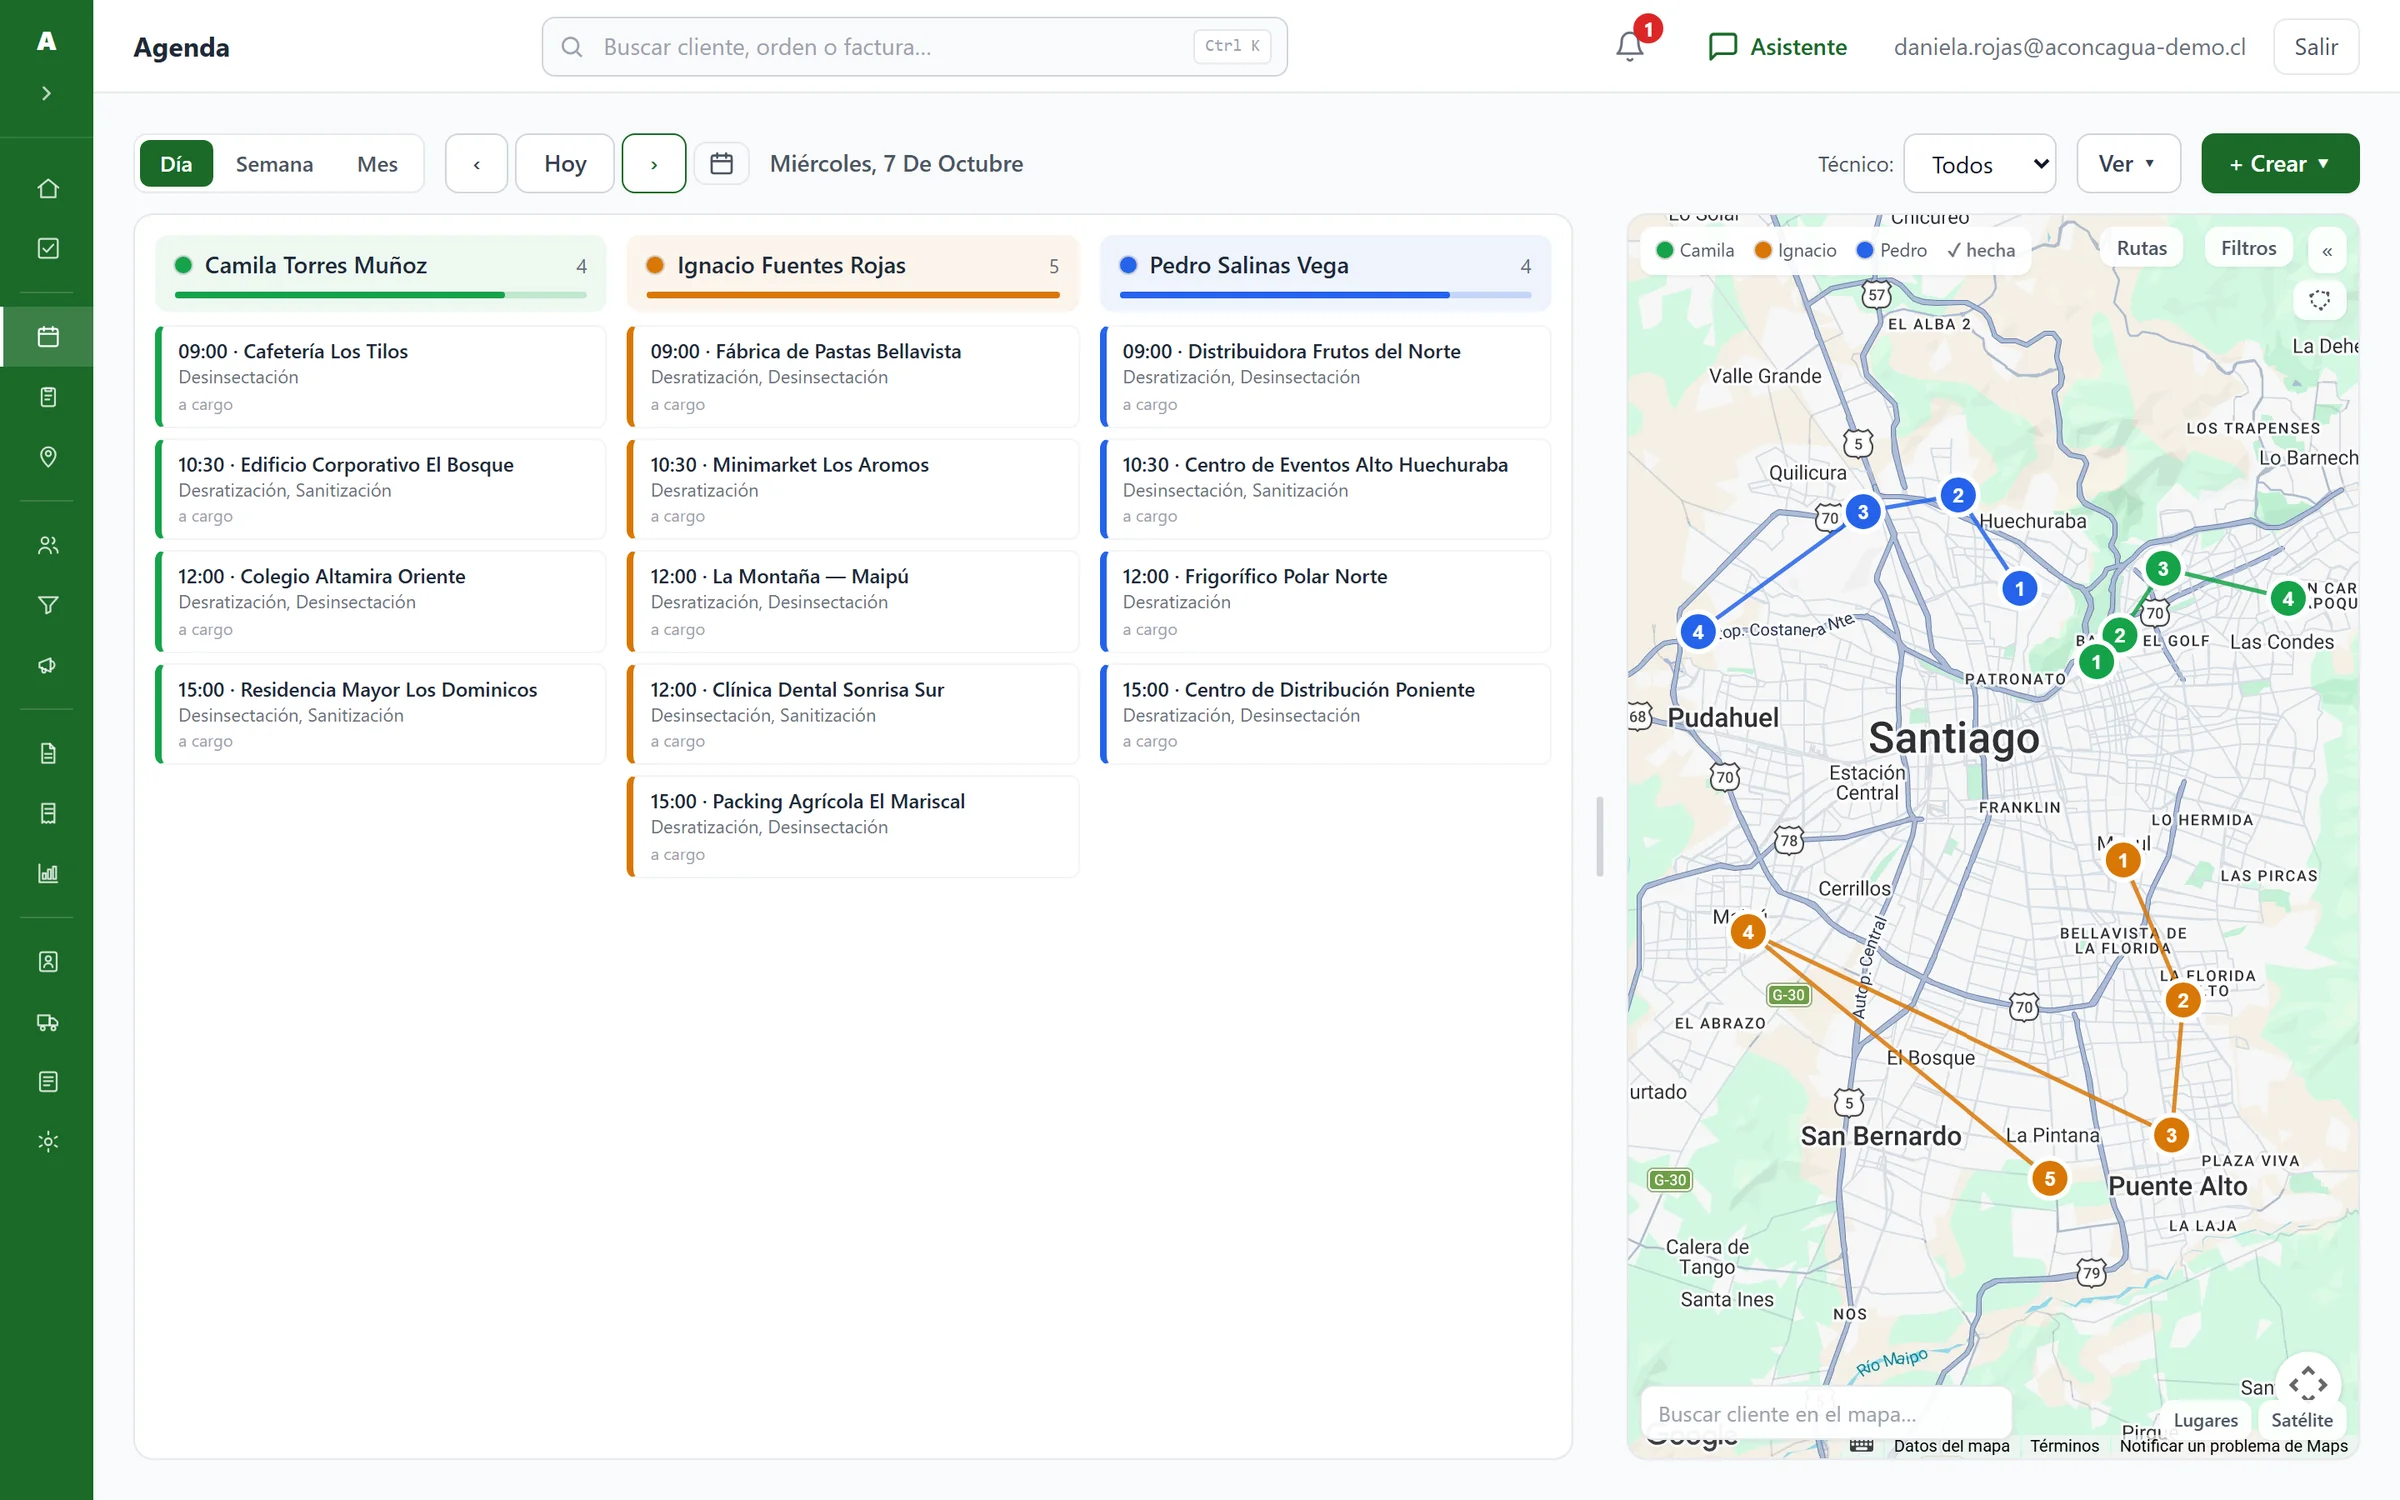The width and height of the screenshot is (2400, 1500).
Task: Switch to Semana view
Action: point(274,164)
